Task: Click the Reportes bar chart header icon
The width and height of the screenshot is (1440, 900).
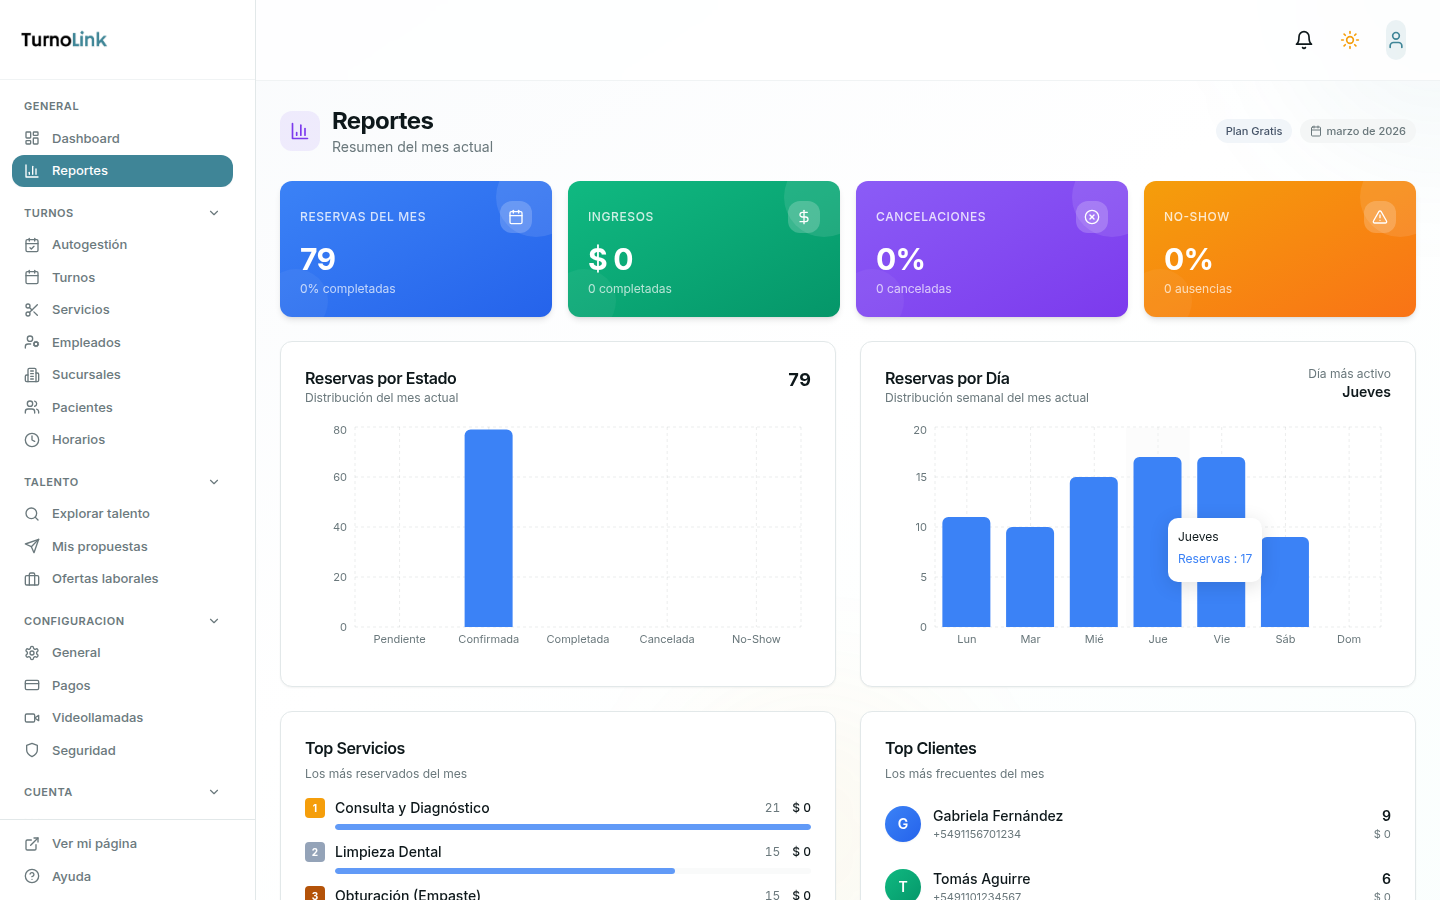Action: pyautogui.click(x=300, y=131)
